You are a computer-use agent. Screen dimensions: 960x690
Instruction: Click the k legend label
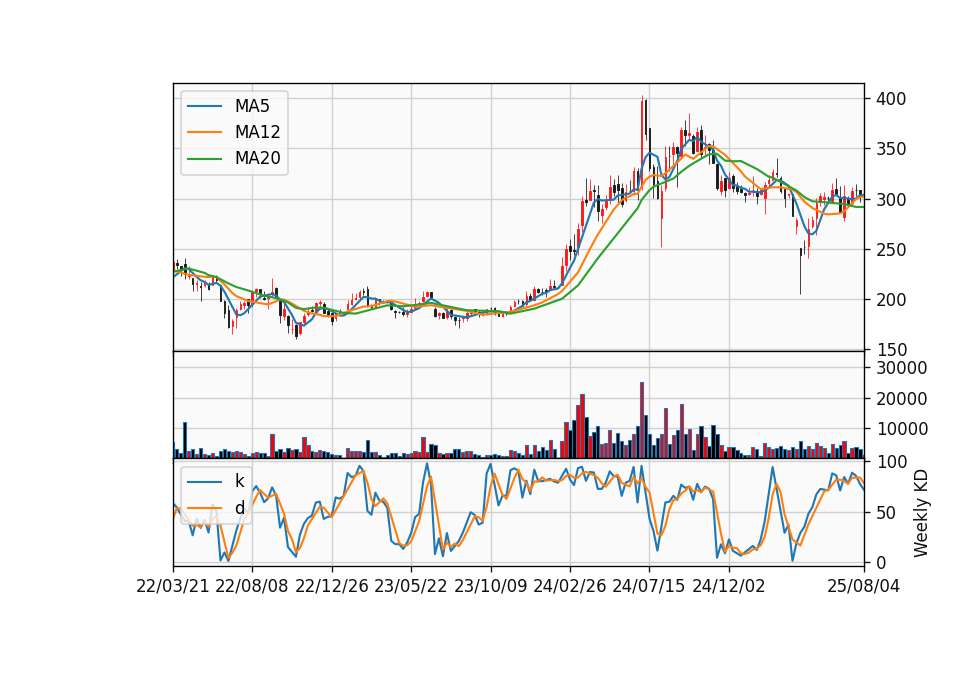(x=239, y=481)
